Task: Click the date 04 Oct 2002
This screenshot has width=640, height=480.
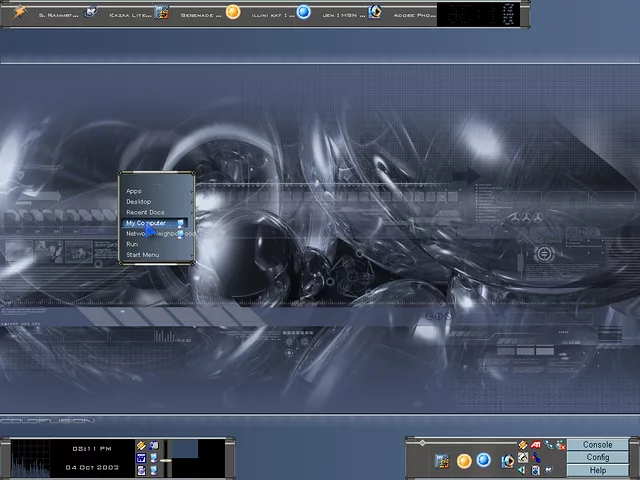Action: (x=92, y=467)
